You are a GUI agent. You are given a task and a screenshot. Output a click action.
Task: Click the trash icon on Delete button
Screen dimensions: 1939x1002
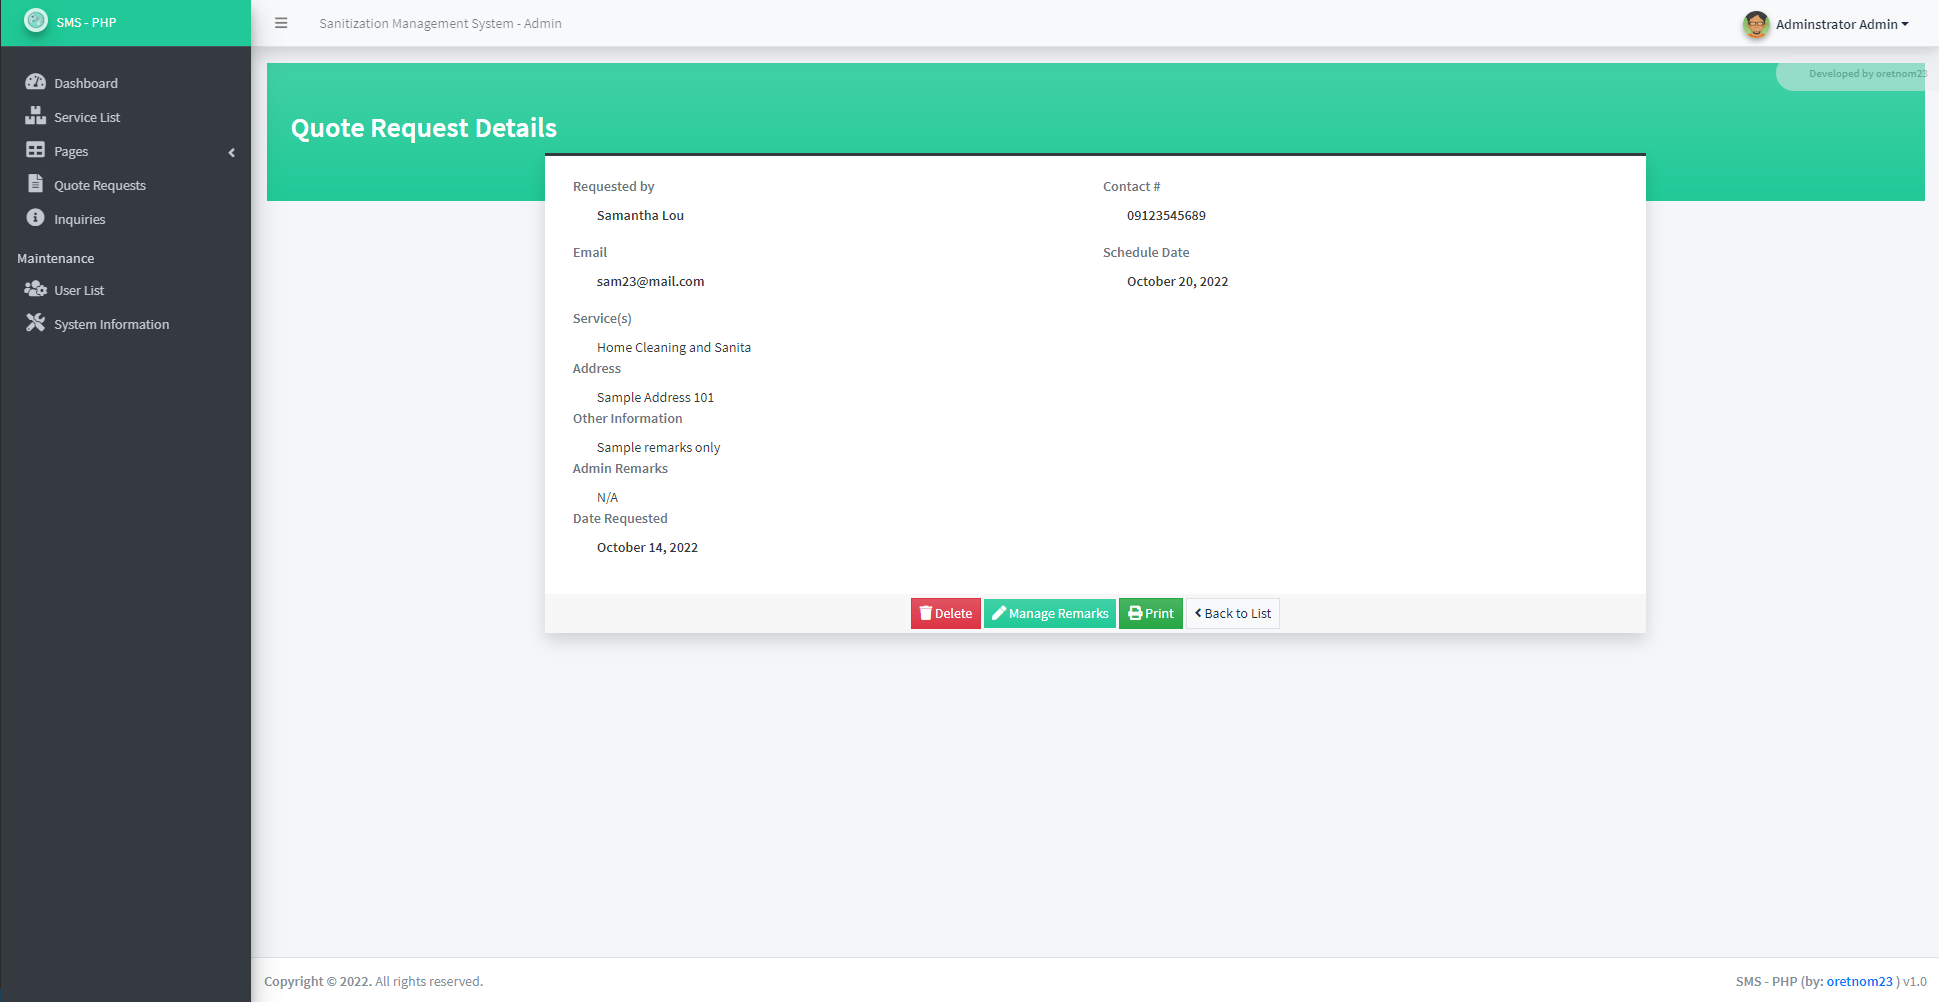926,613
